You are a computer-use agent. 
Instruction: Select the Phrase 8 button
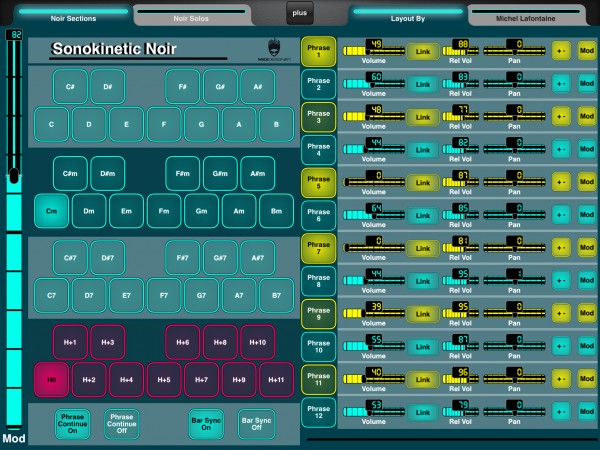click(318, 281)
